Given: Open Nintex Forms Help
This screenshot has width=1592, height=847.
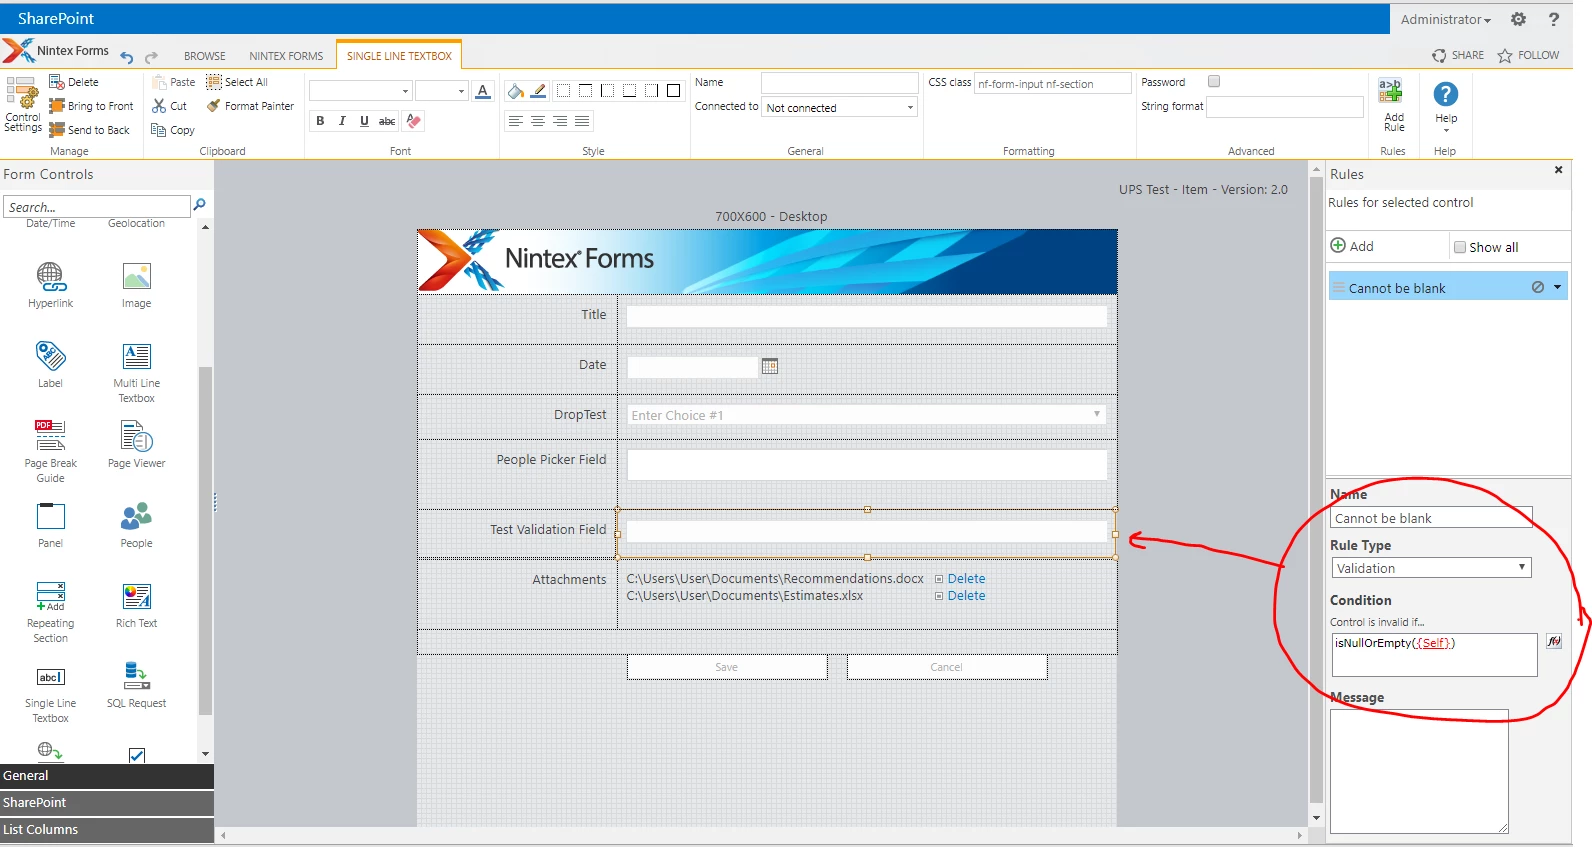Looking at the screenshot, I should [1446, 105].
